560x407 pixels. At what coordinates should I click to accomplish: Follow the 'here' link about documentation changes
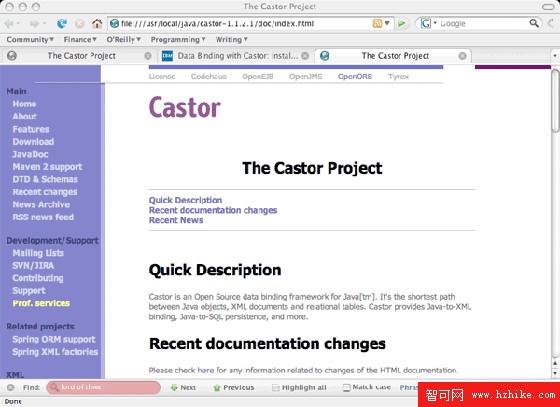point(206,370)
